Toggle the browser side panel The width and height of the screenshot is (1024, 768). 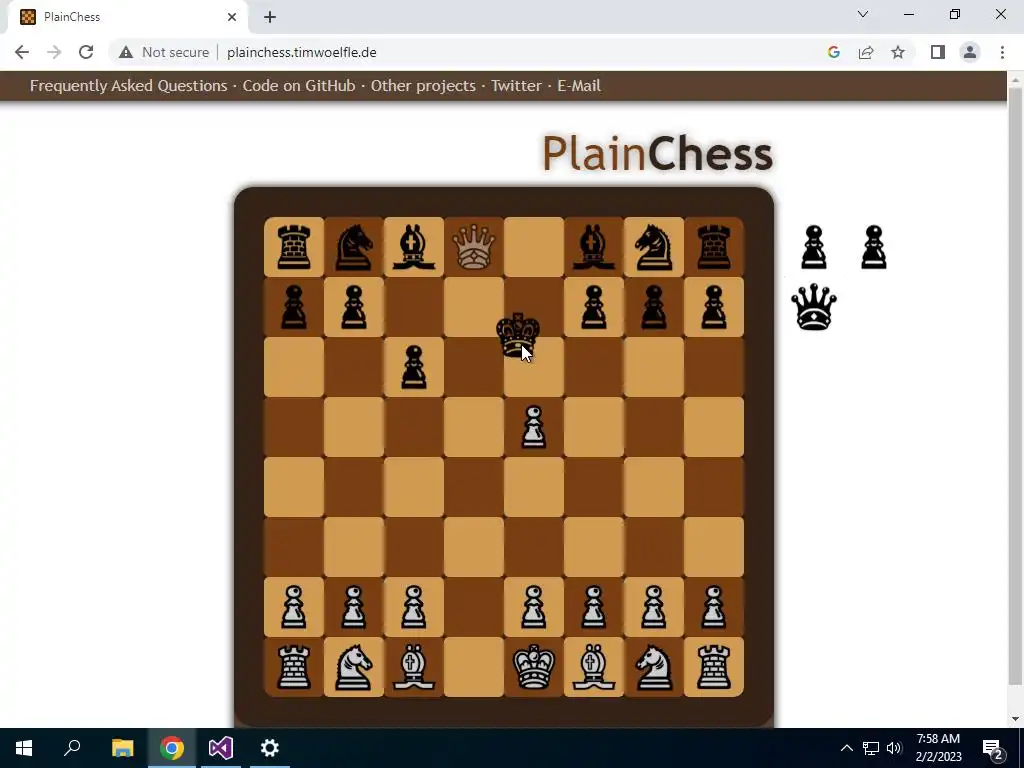[x=938, y=52]
